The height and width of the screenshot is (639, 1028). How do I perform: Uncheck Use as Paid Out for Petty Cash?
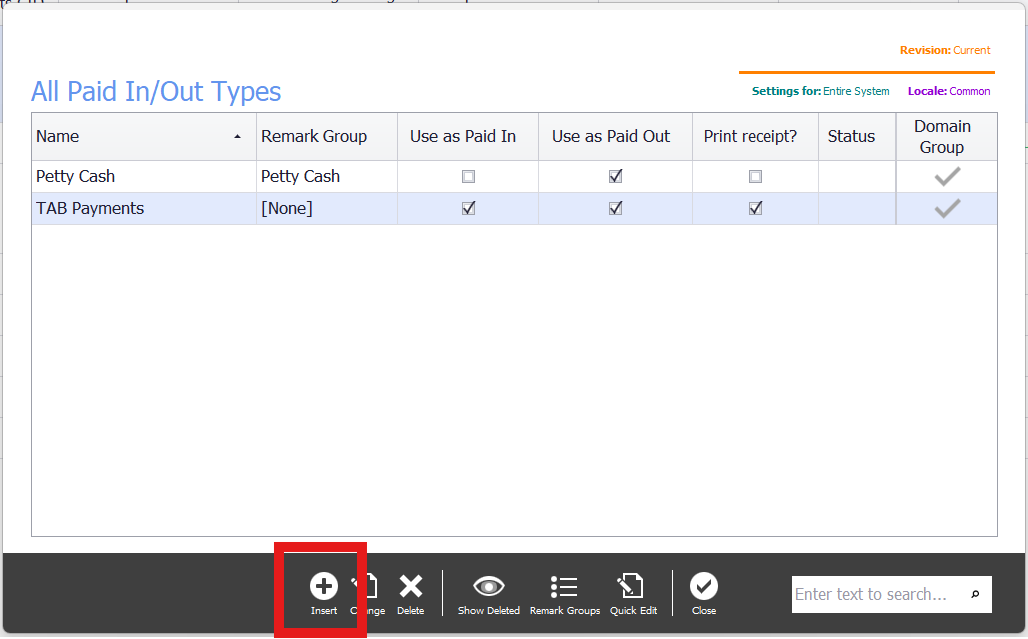coord(615,176)
